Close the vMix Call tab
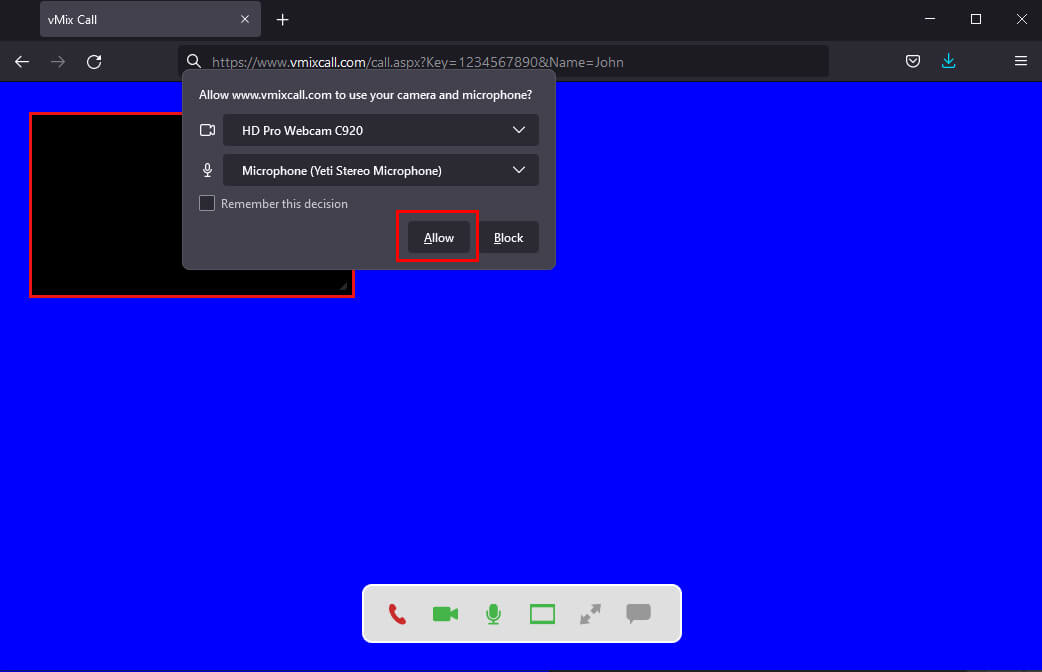This screenshot has height=672, width=1042. point(245,20)
